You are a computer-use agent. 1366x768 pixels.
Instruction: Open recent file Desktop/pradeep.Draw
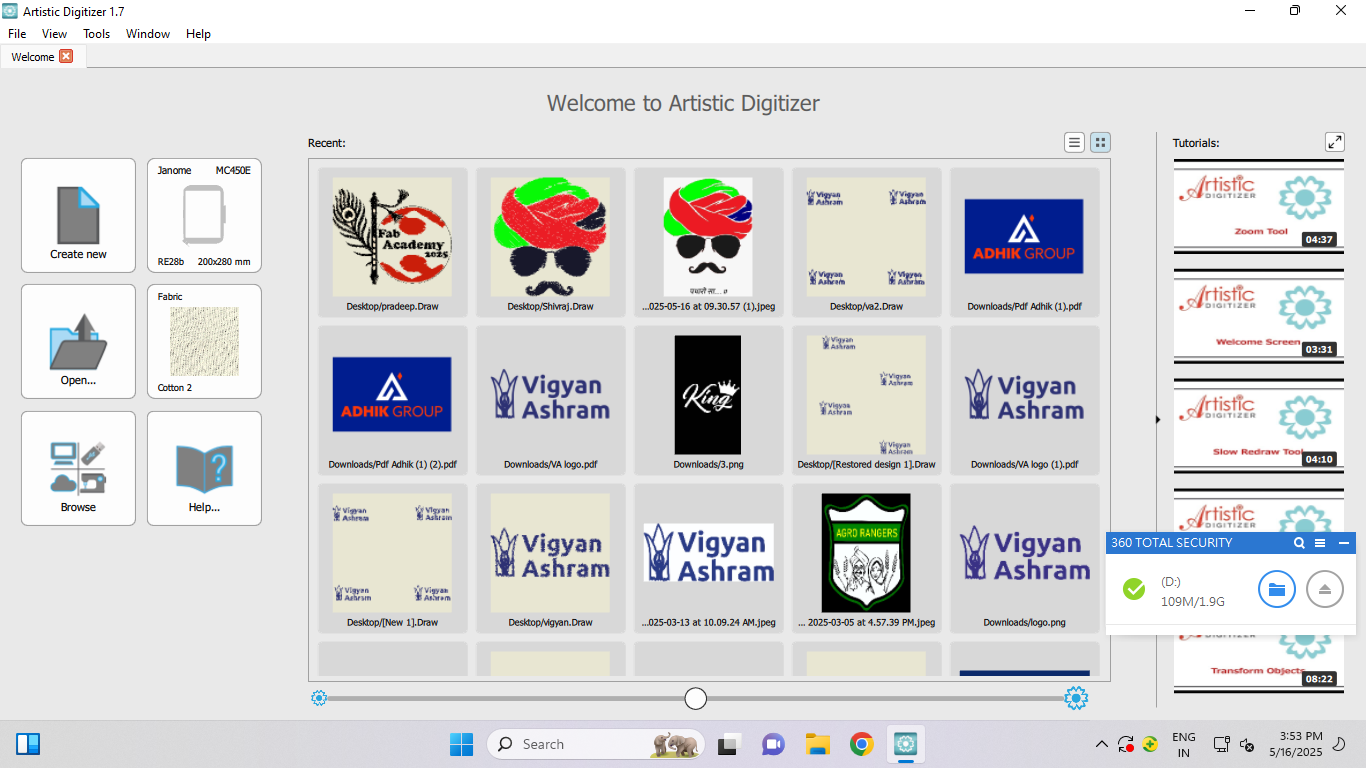pyautogui.click(x=392, y=242)
